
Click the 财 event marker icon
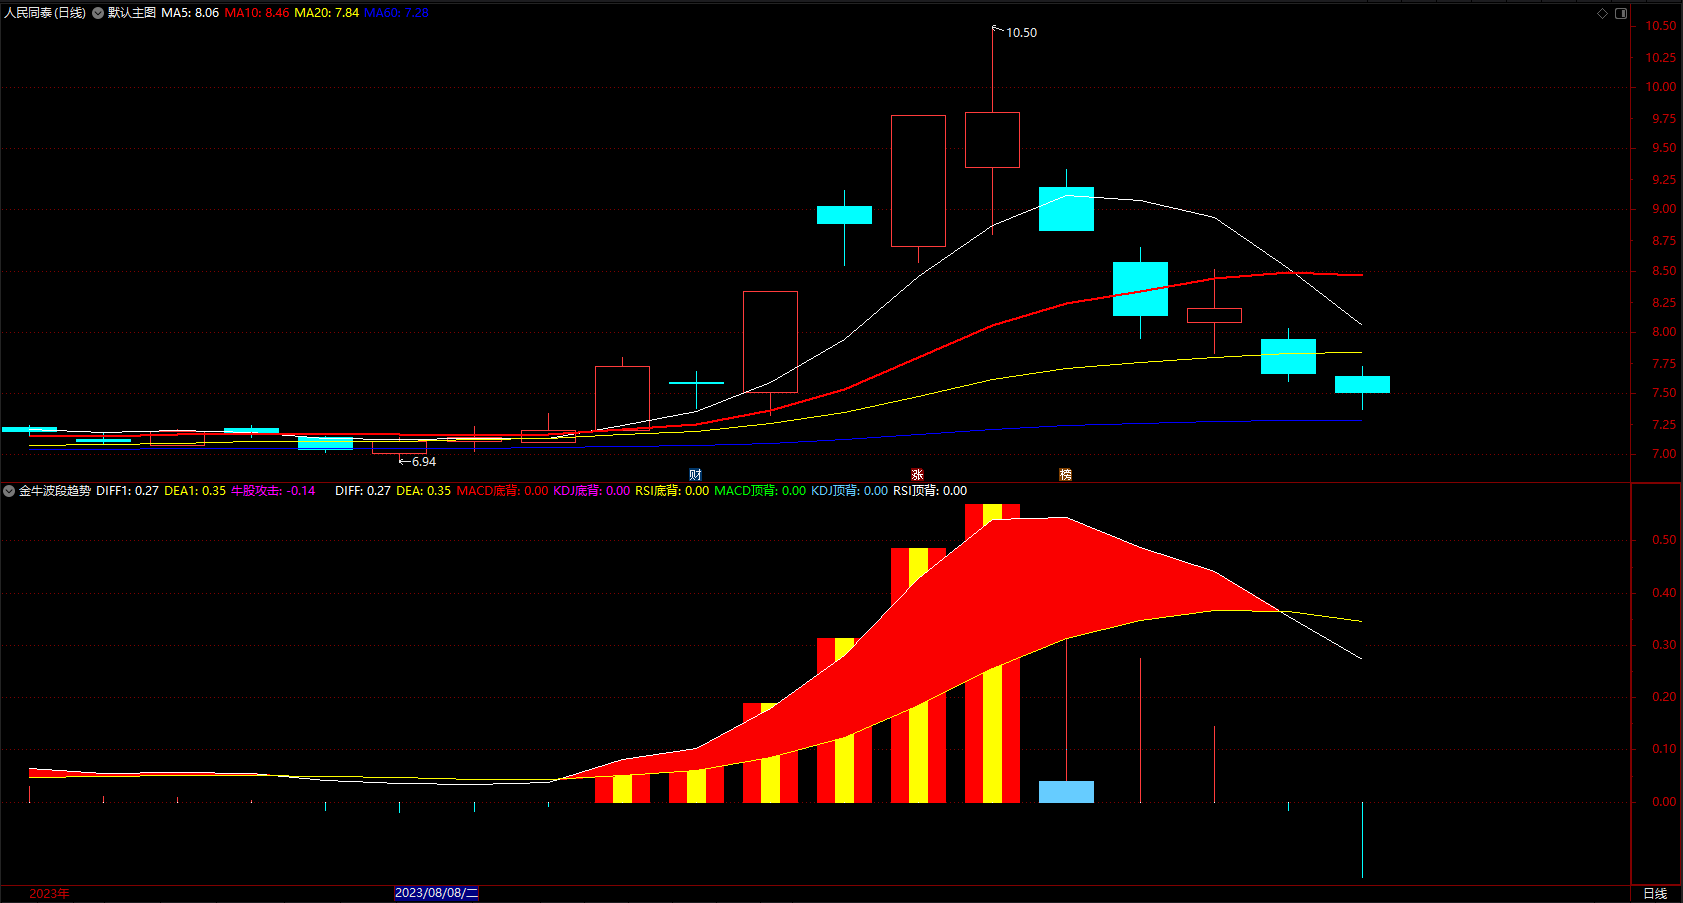coord(695,475)
